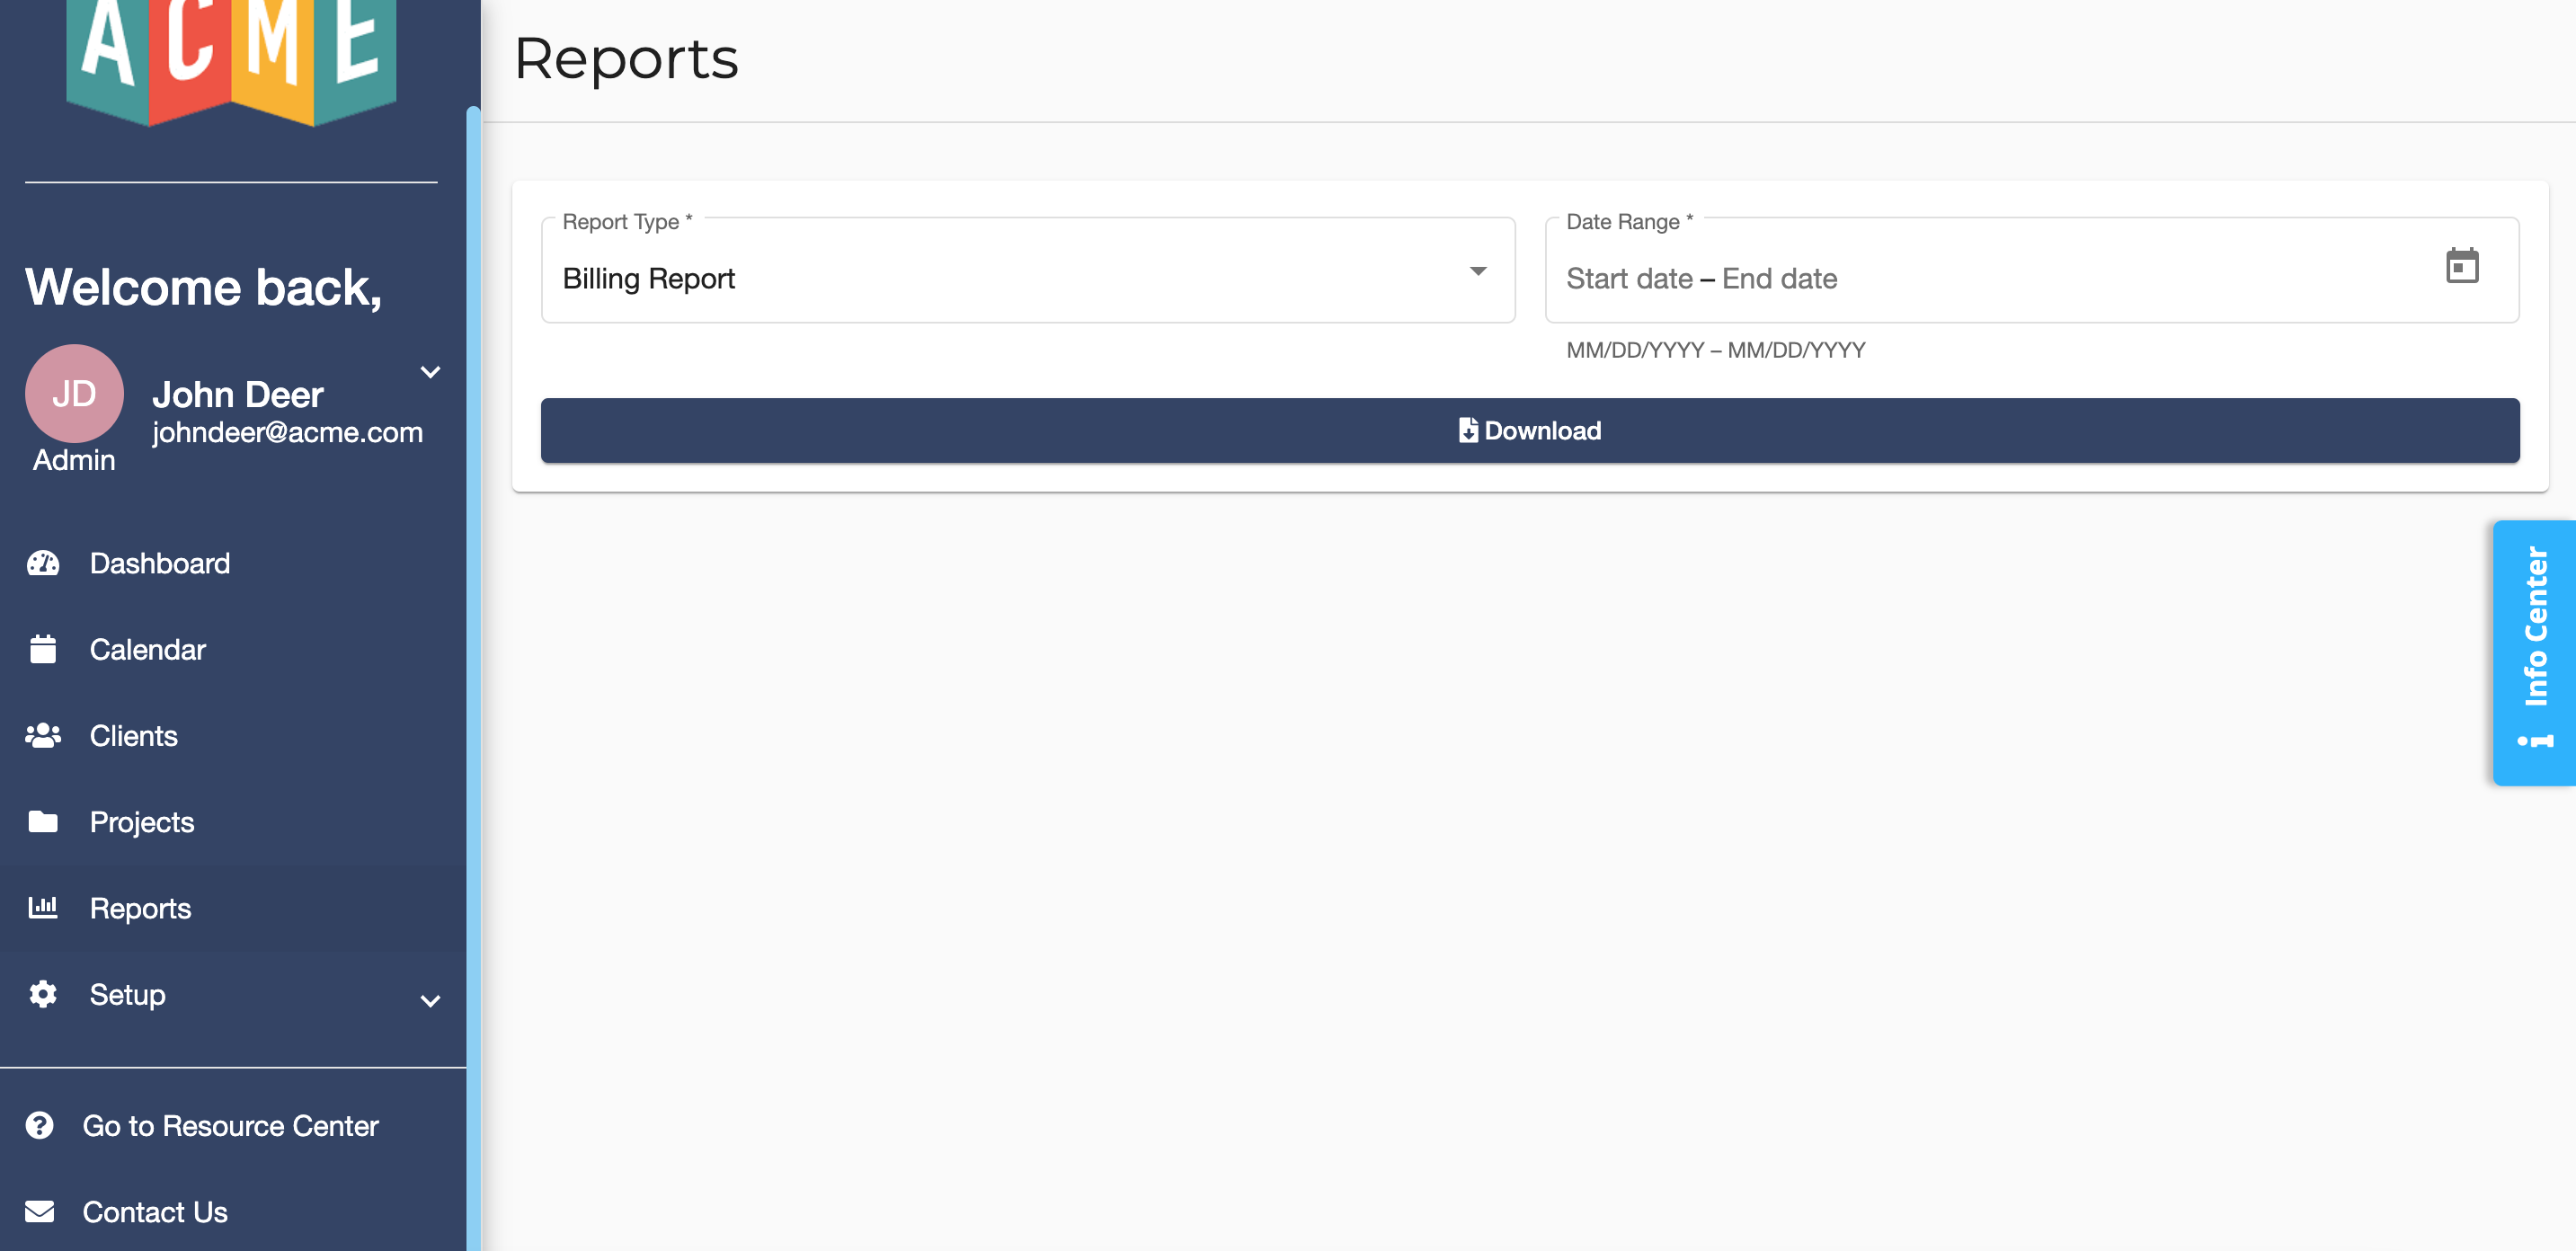The image size is (2576, 1251).
Task: Click the Resource Center question mark icon
Action: point(40,1125)
